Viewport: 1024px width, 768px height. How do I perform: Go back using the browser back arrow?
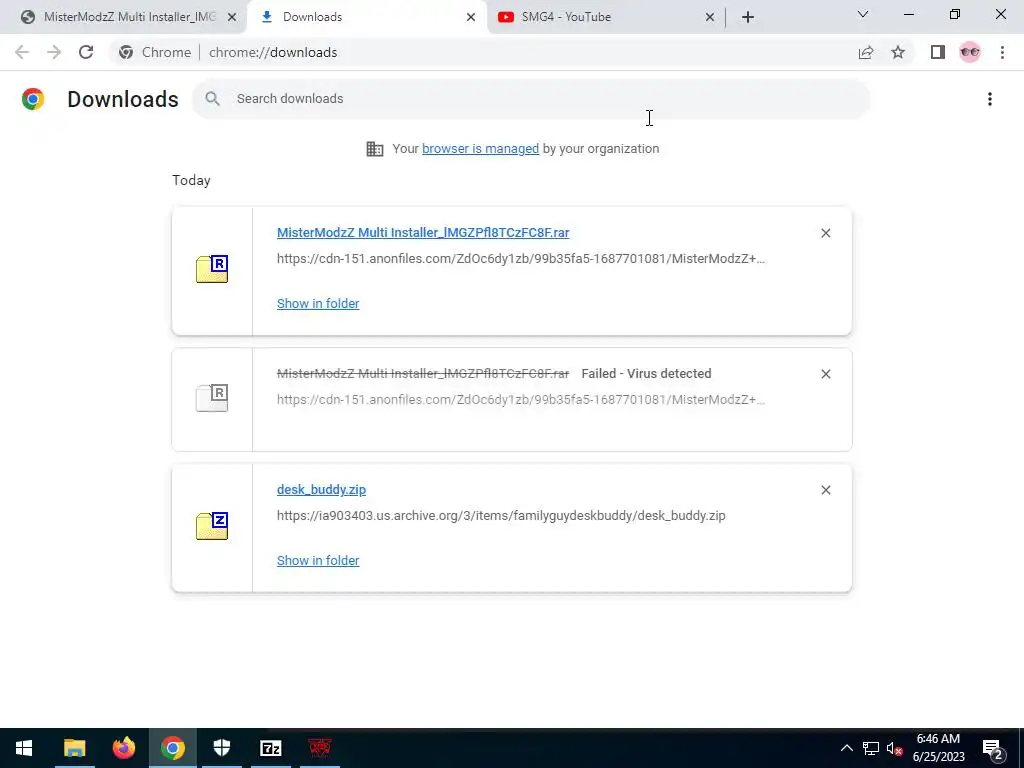click(x=22, y=52)
